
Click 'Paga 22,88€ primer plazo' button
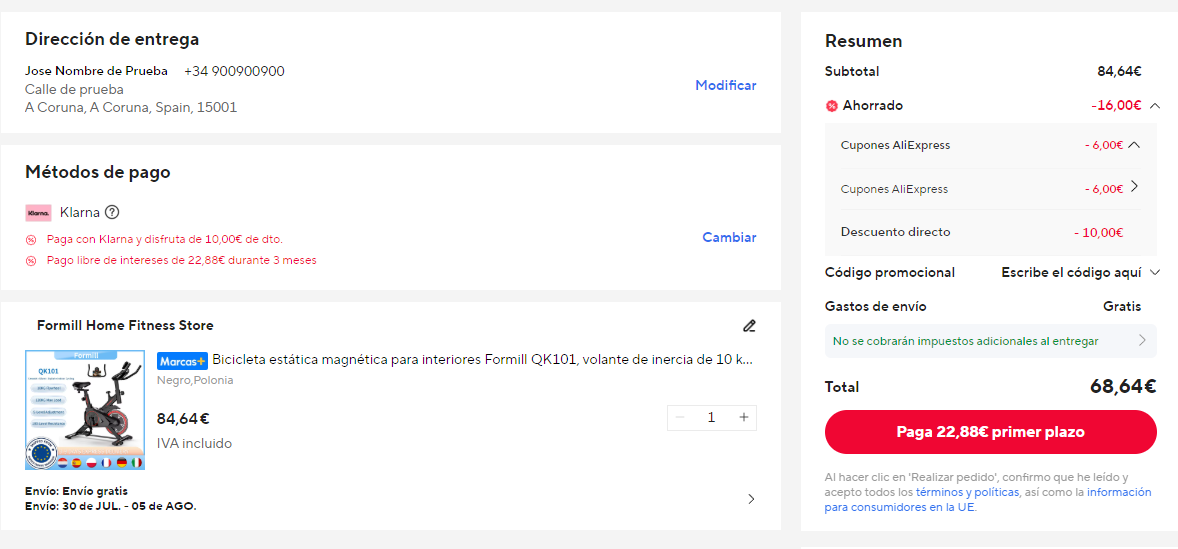click(990, 432)
